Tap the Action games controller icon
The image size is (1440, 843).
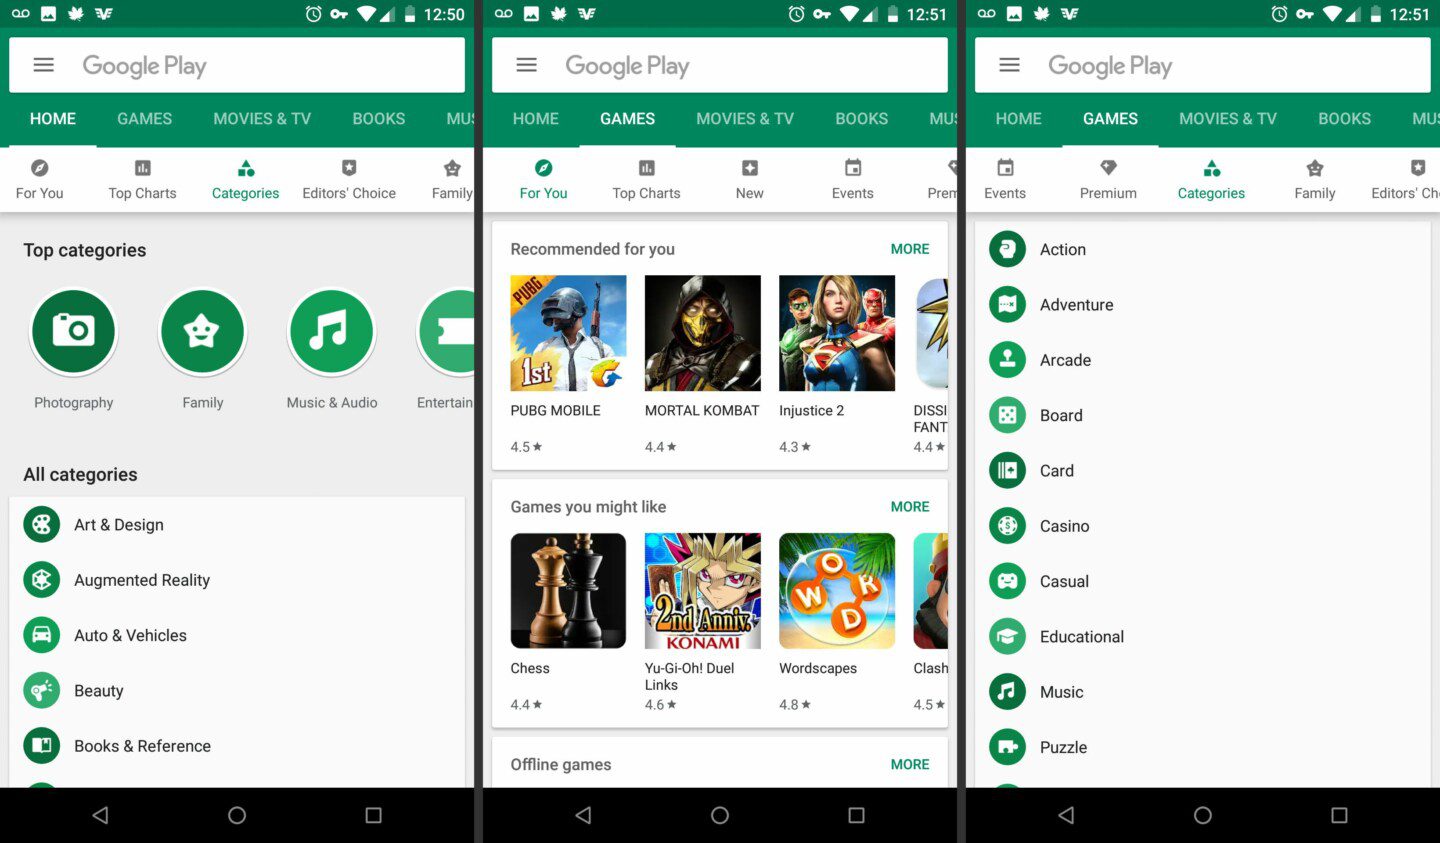point(1006,249)
